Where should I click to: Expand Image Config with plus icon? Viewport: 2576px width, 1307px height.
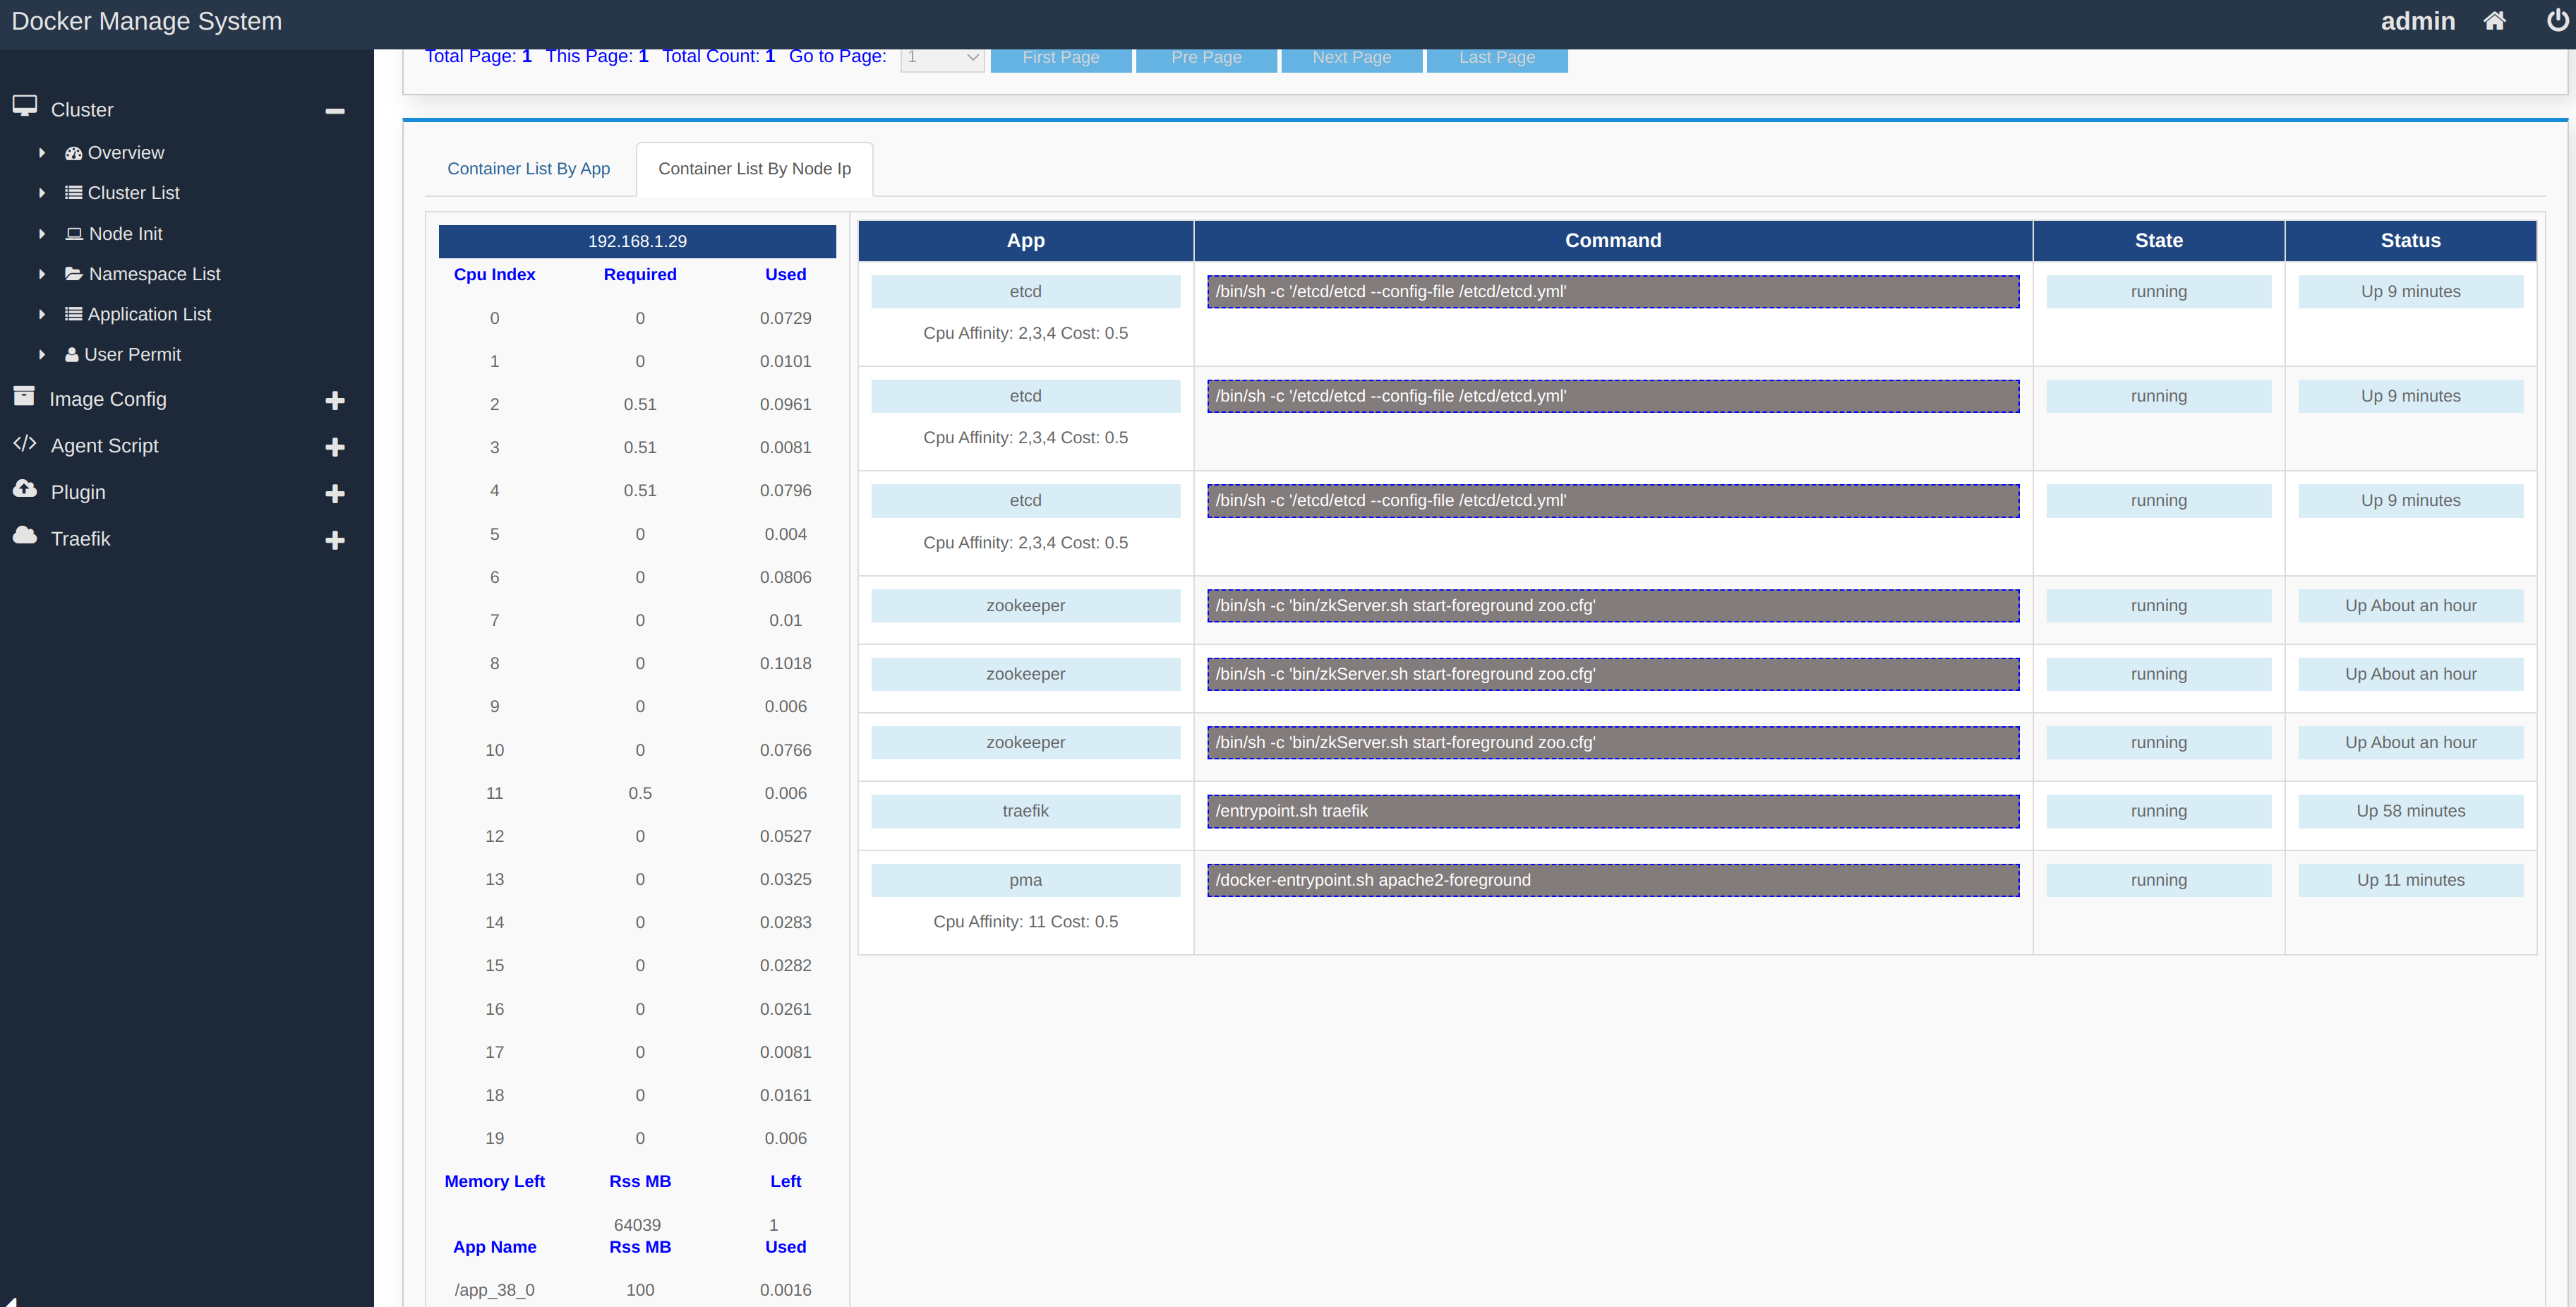335,400
